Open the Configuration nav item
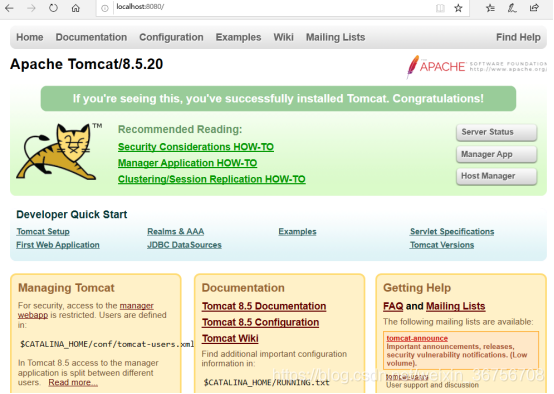554x394 pixels. click(x=171, y=37)
